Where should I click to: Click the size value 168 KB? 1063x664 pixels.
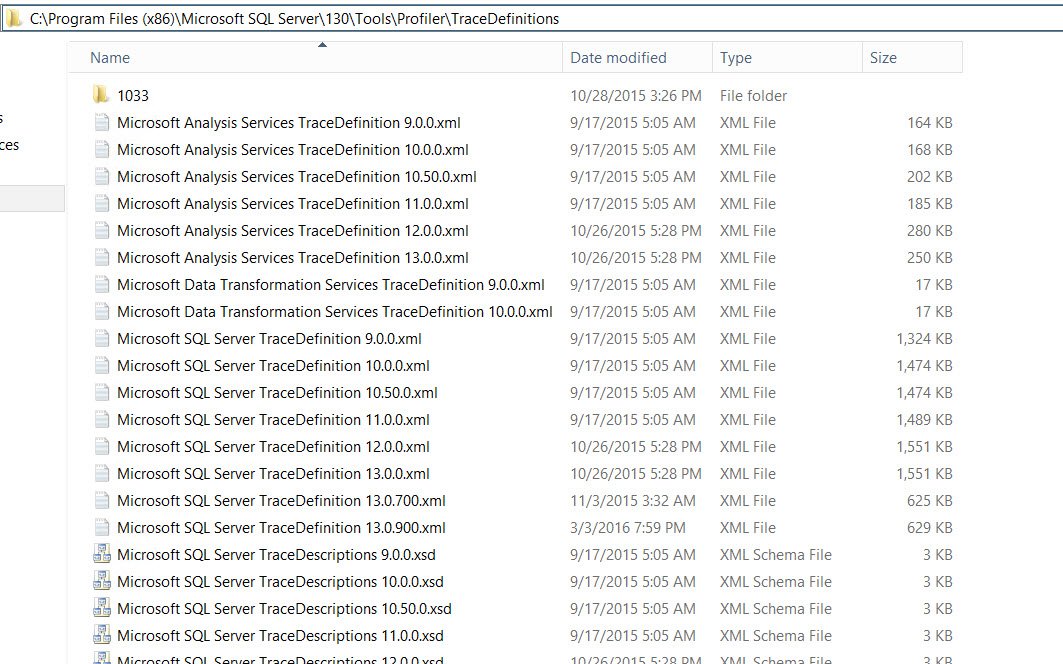click(929, 150)
